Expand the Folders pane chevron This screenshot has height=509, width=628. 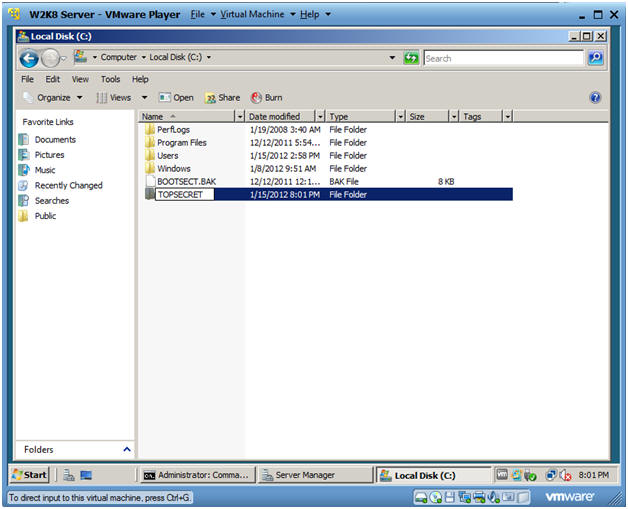pyautogui.click(x=127, y=449)
